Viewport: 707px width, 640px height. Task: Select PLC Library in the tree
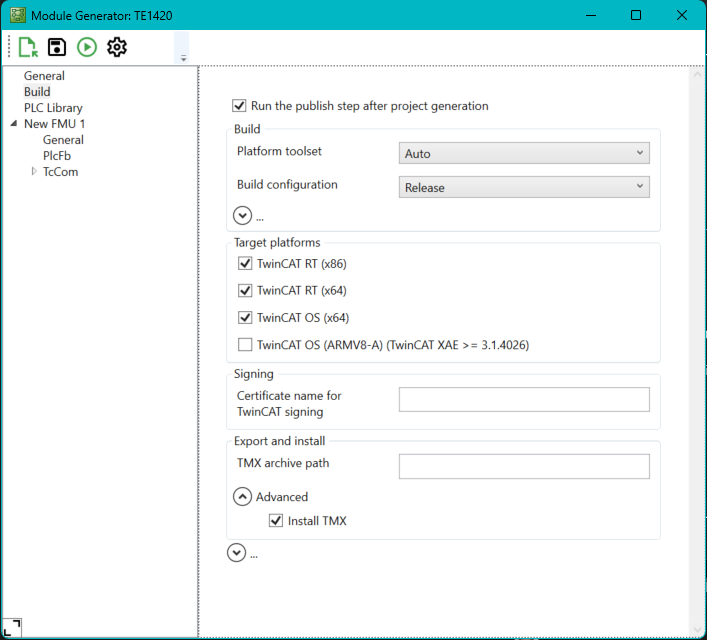(x=53, y=108)
